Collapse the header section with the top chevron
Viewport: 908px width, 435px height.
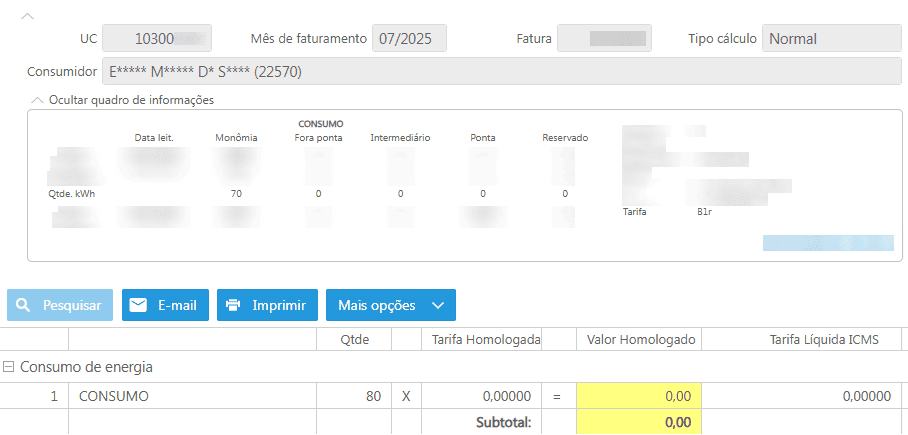27,17
